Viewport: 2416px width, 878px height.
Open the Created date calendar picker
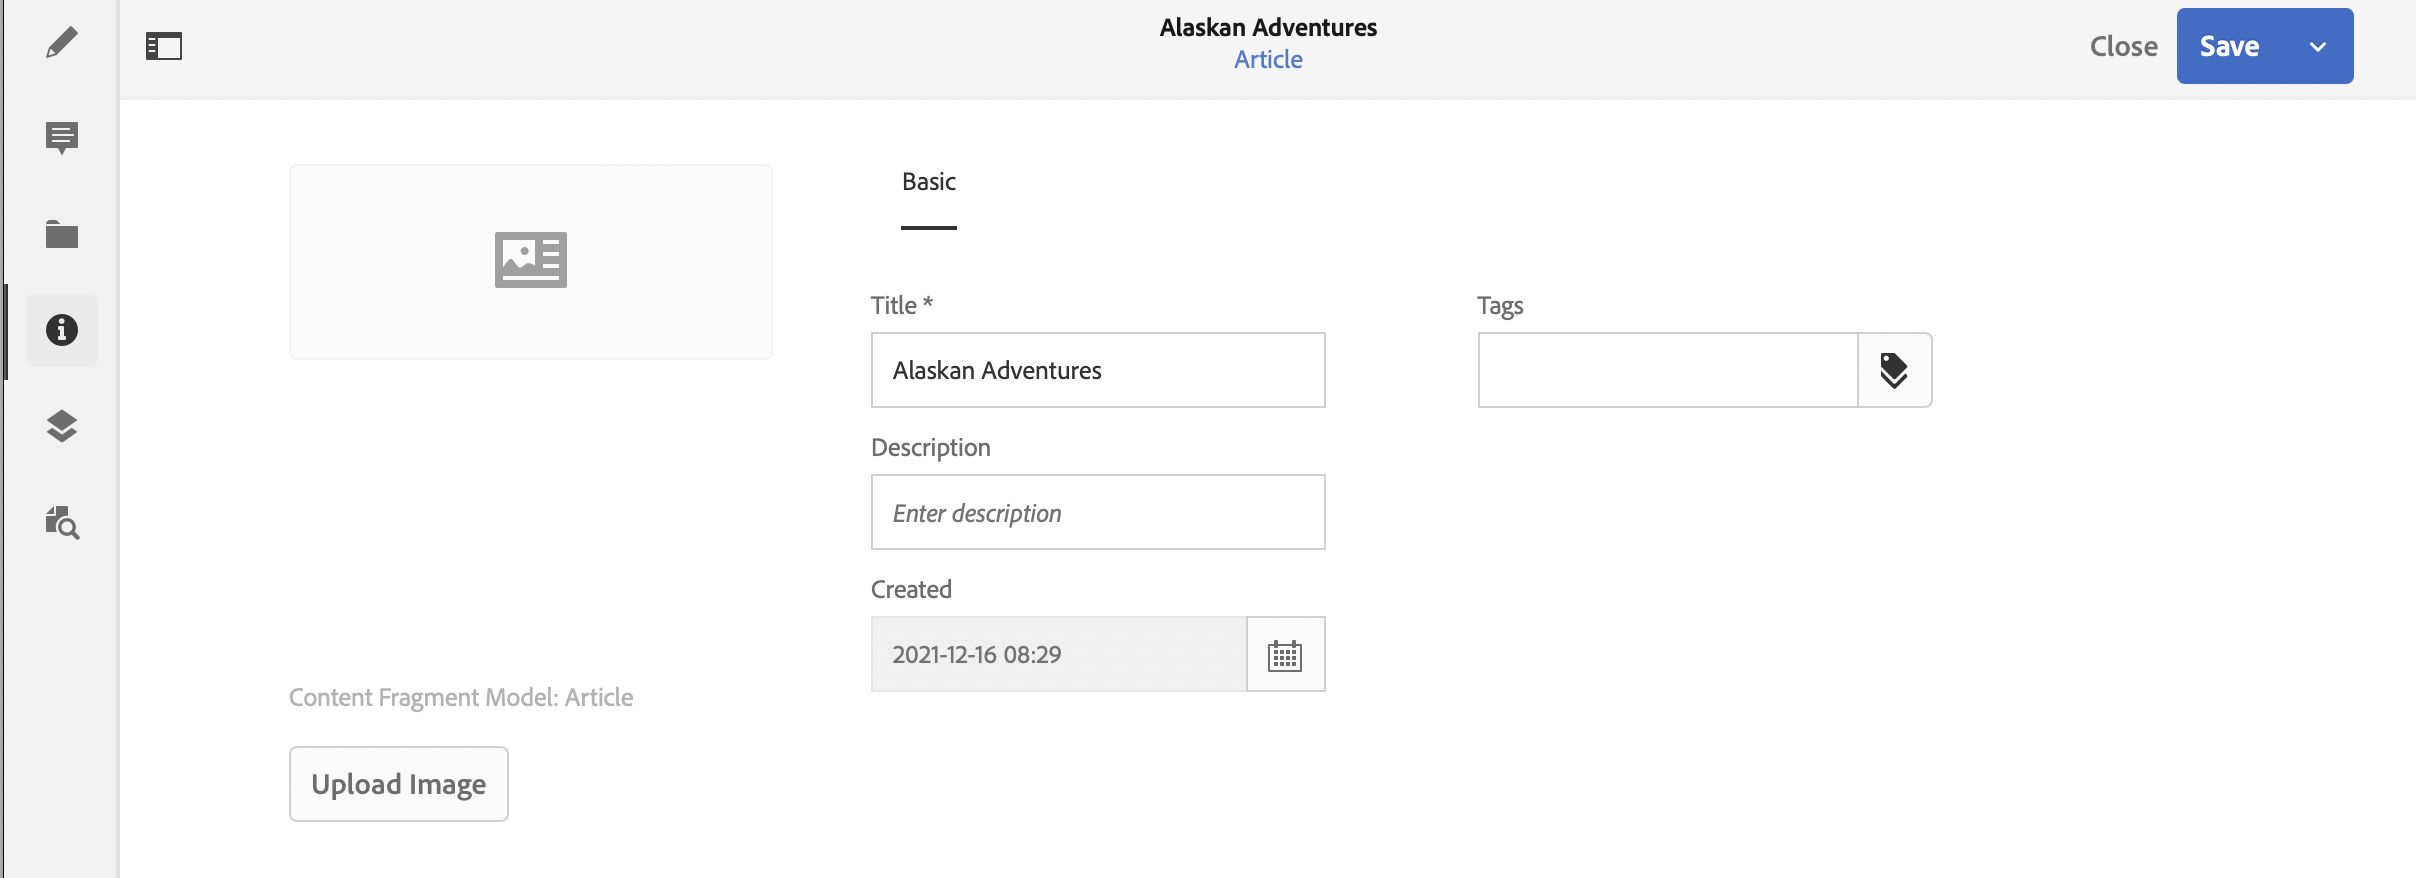click(1285, 655)
